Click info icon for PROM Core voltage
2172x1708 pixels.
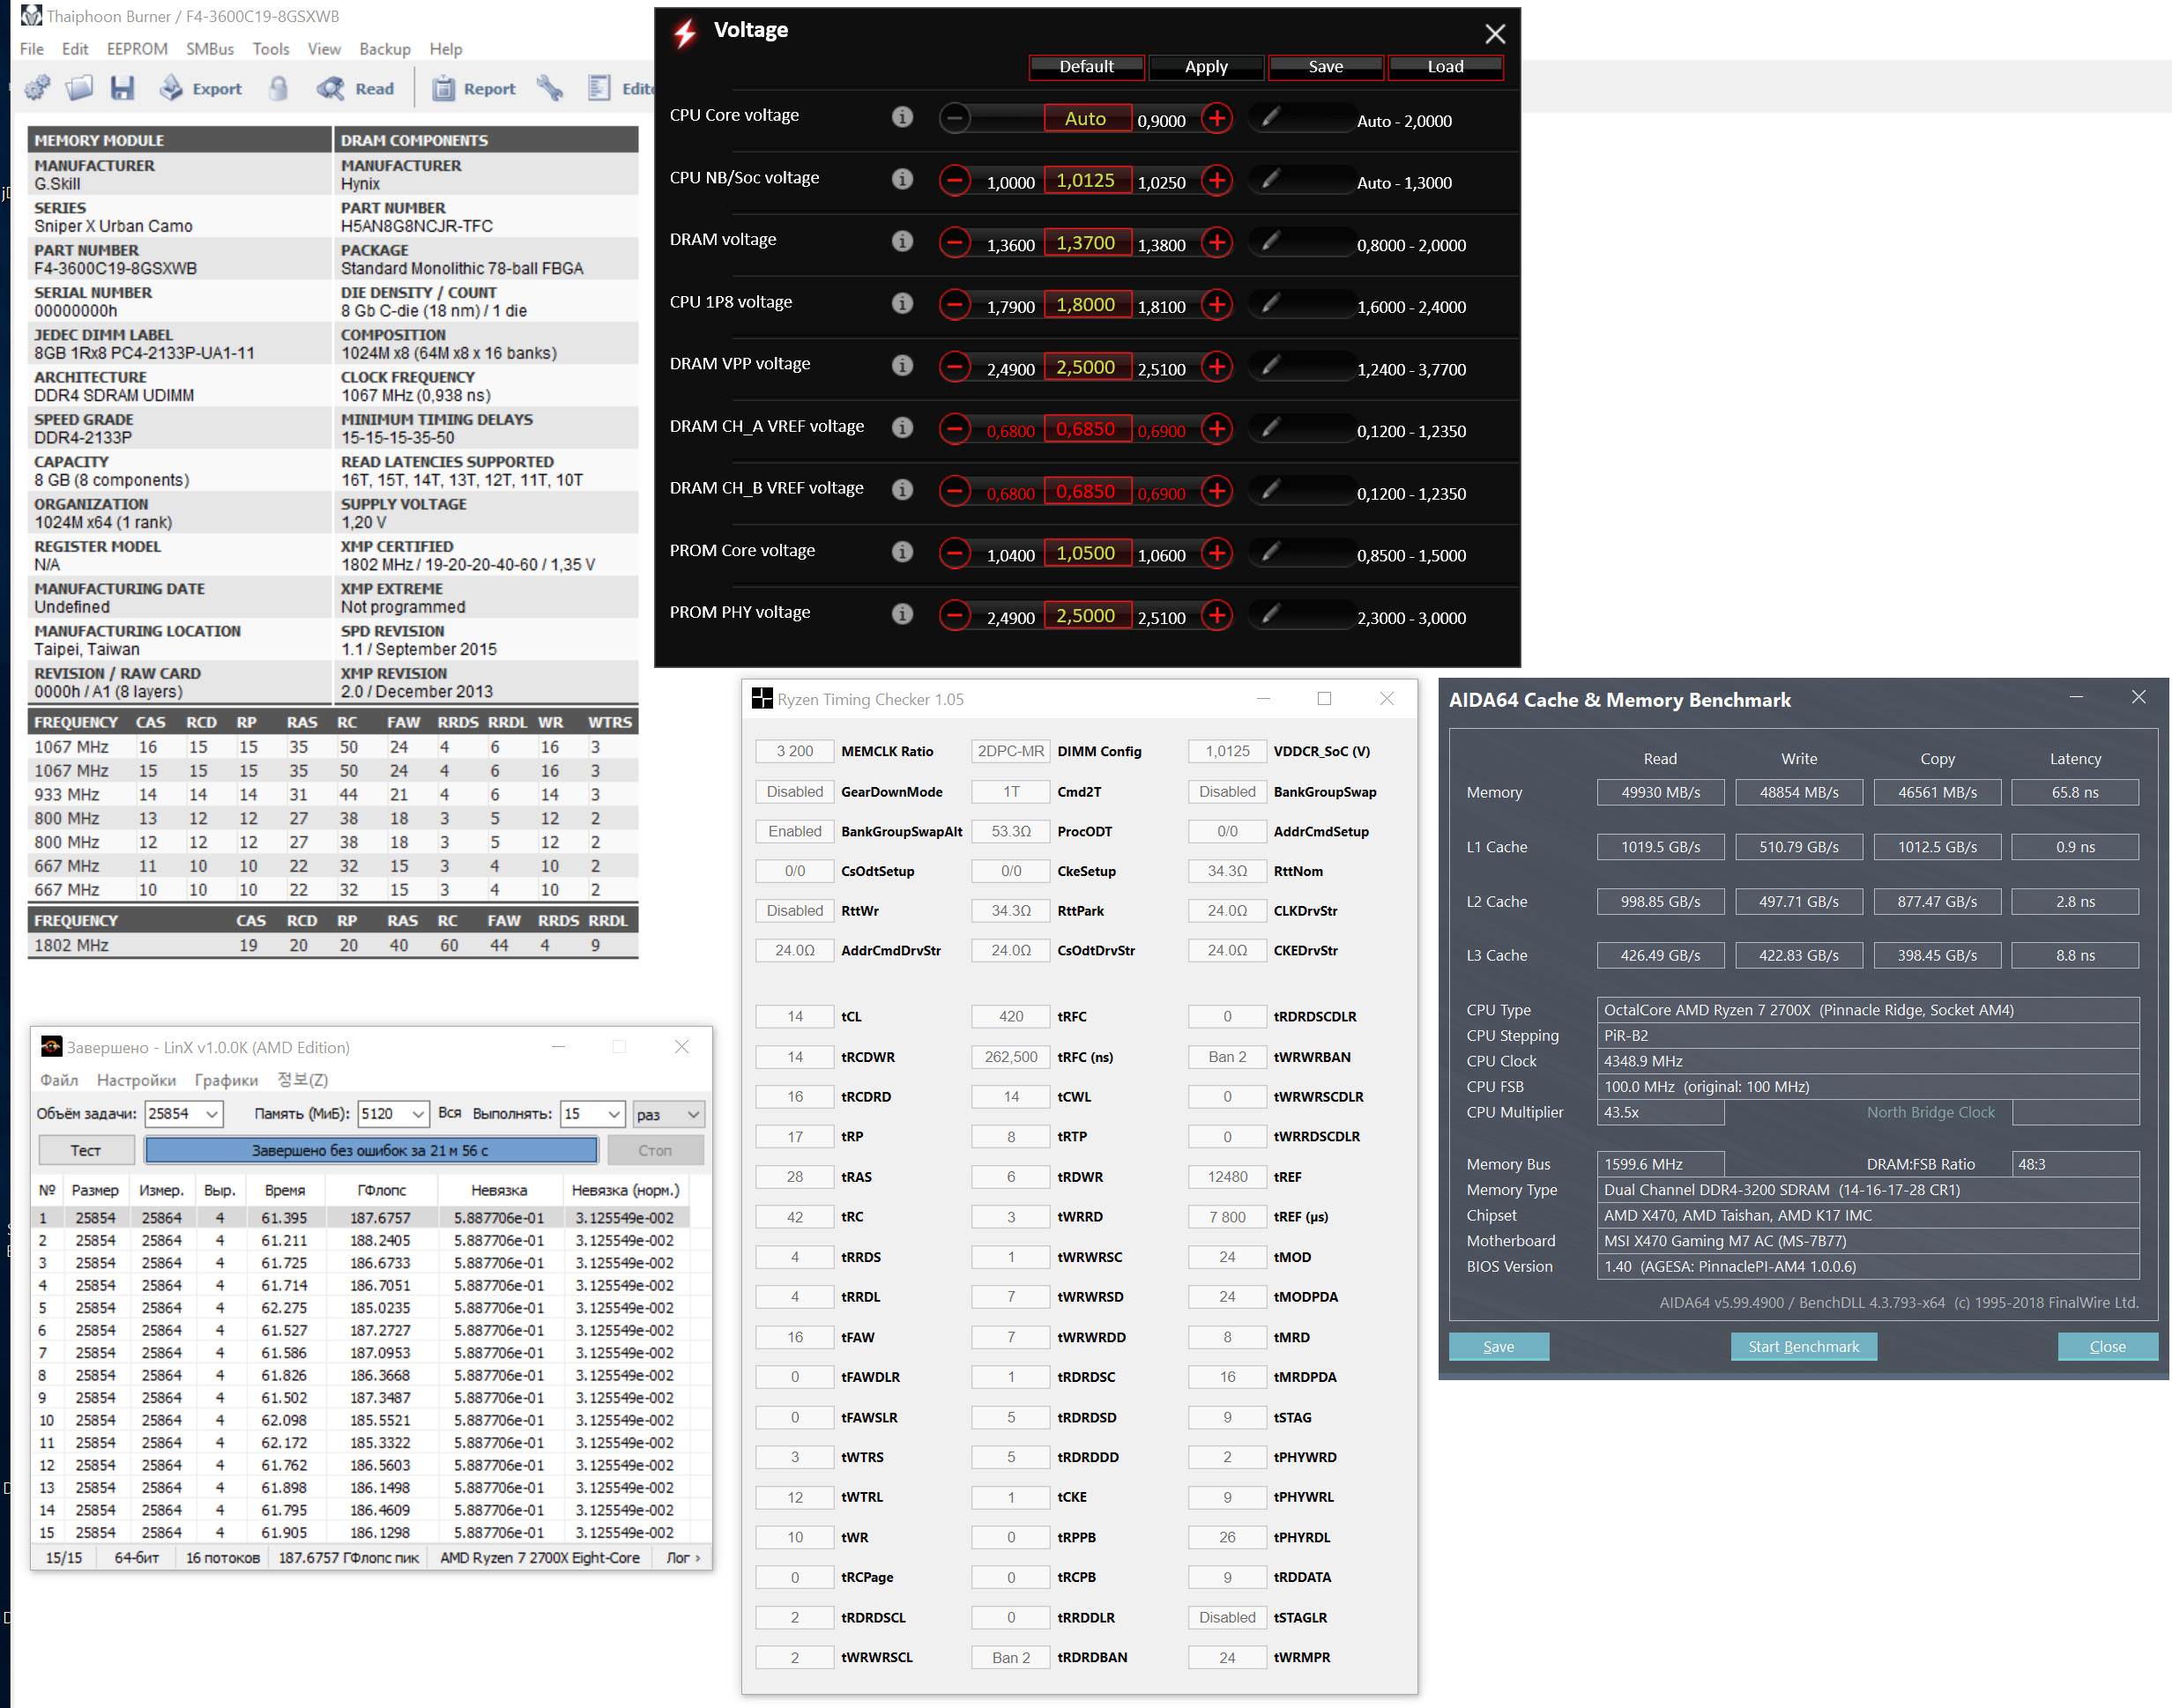(x=902, y=552)
